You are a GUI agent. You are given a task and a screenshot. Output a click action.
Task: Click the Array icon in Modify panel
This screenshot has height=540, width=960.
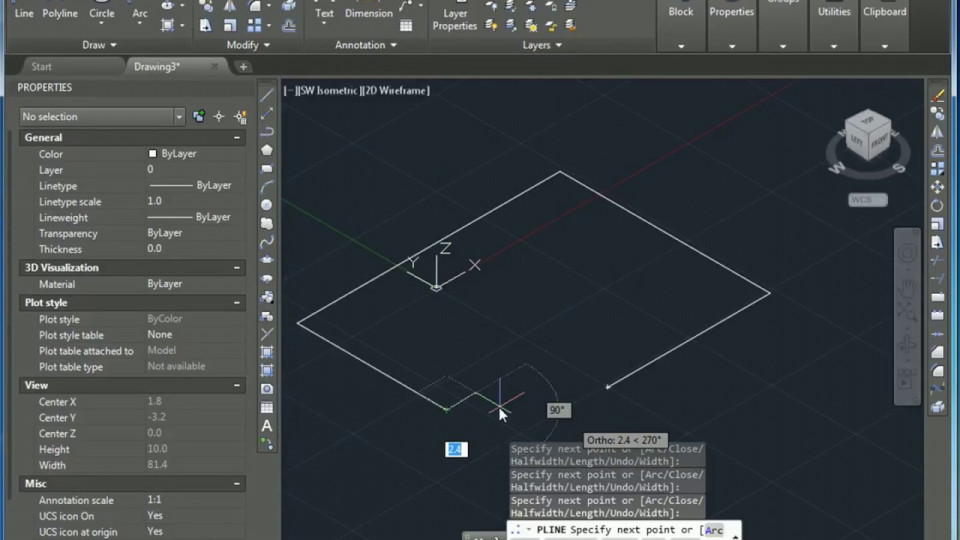(254, 25)
